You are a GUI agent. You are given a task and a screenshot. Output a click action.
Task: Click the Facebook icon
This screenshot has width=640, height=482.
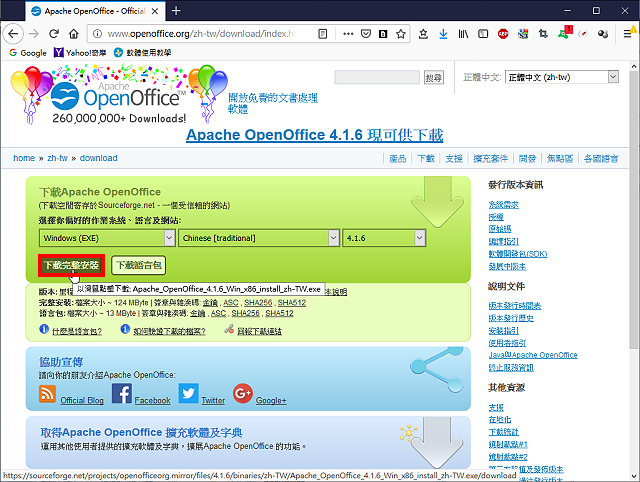122,393
